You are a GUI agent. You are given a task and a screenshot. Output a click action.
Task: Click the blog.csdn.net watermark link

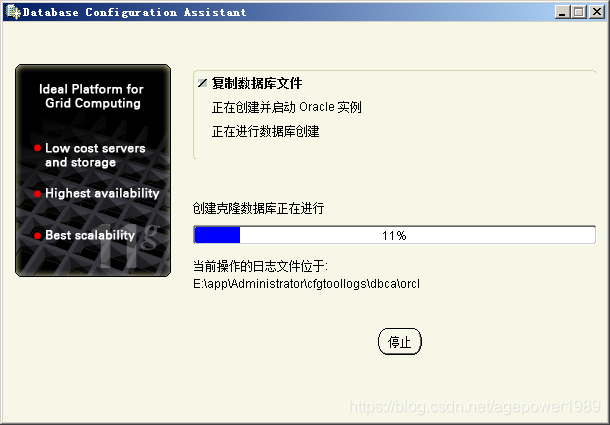coord(475,407)
